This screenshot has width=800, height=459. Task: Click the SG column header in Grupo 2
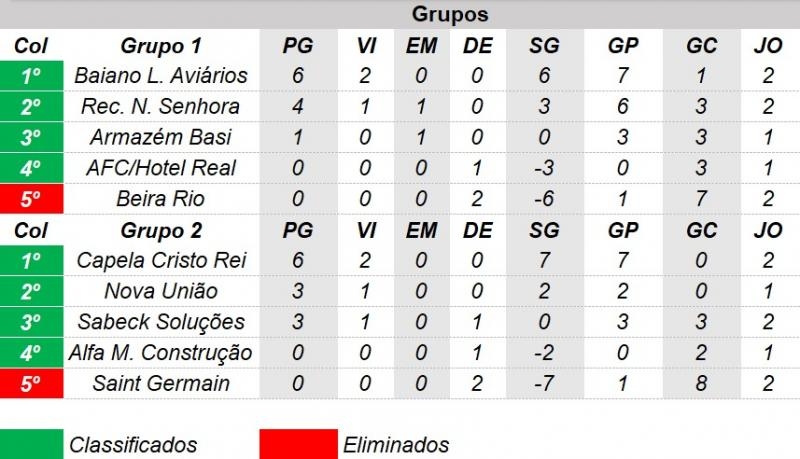(544, 231)
